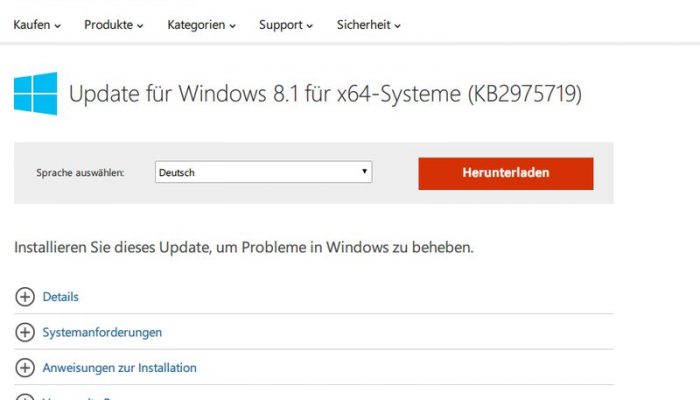Click the chevron next to Kaufen

pos(58,26)
